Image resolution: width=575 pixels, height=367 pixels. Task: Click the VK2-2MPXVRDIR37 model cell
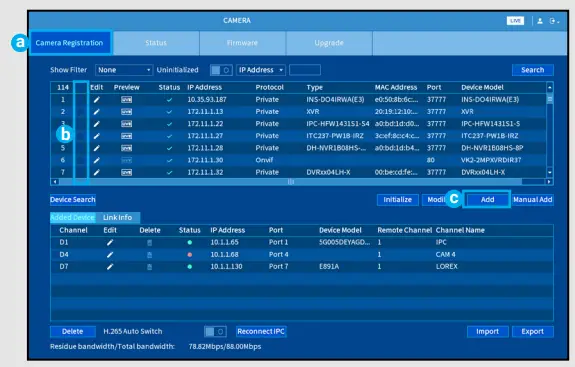pyautogui.click(x=491, y=160)
